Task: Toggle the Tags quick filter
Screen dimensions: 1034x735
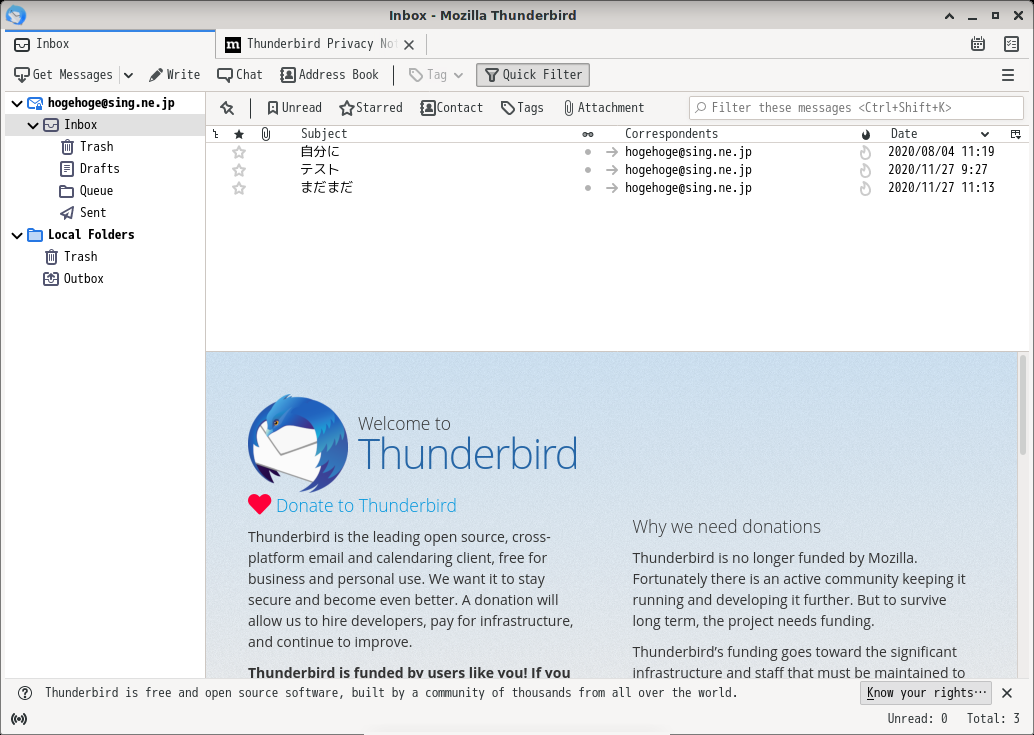Action: pos(522,107)
